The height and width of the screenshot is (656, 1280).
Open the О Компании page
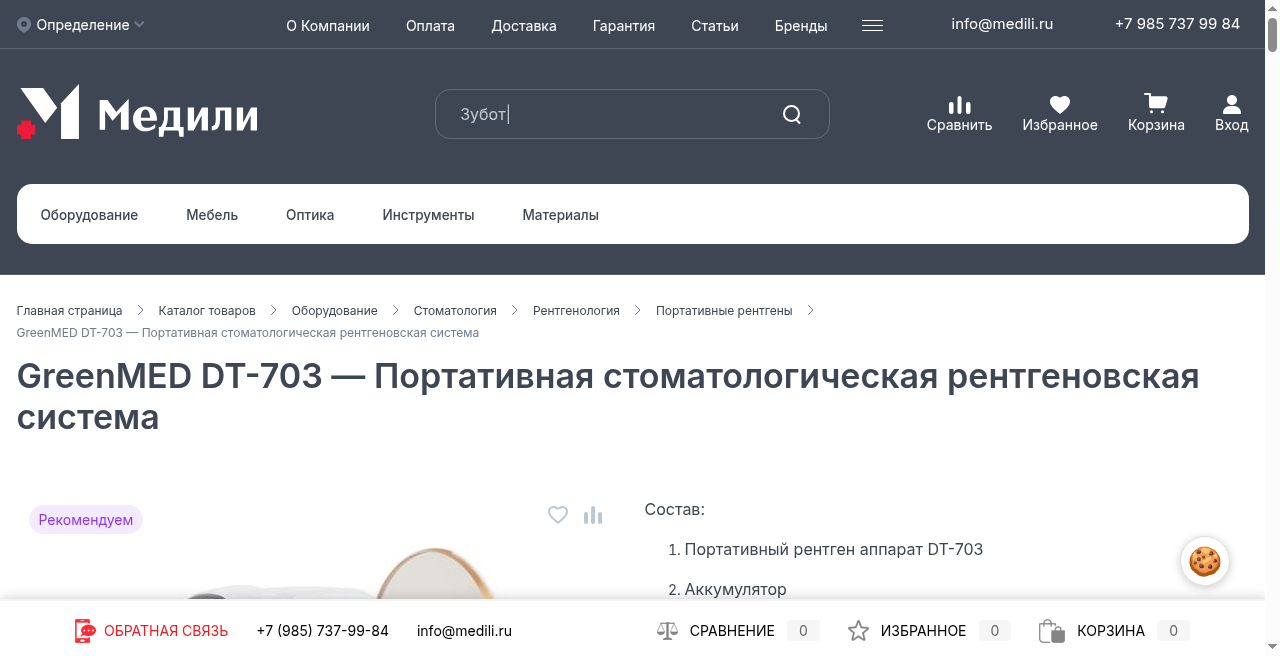click(328, 26)
